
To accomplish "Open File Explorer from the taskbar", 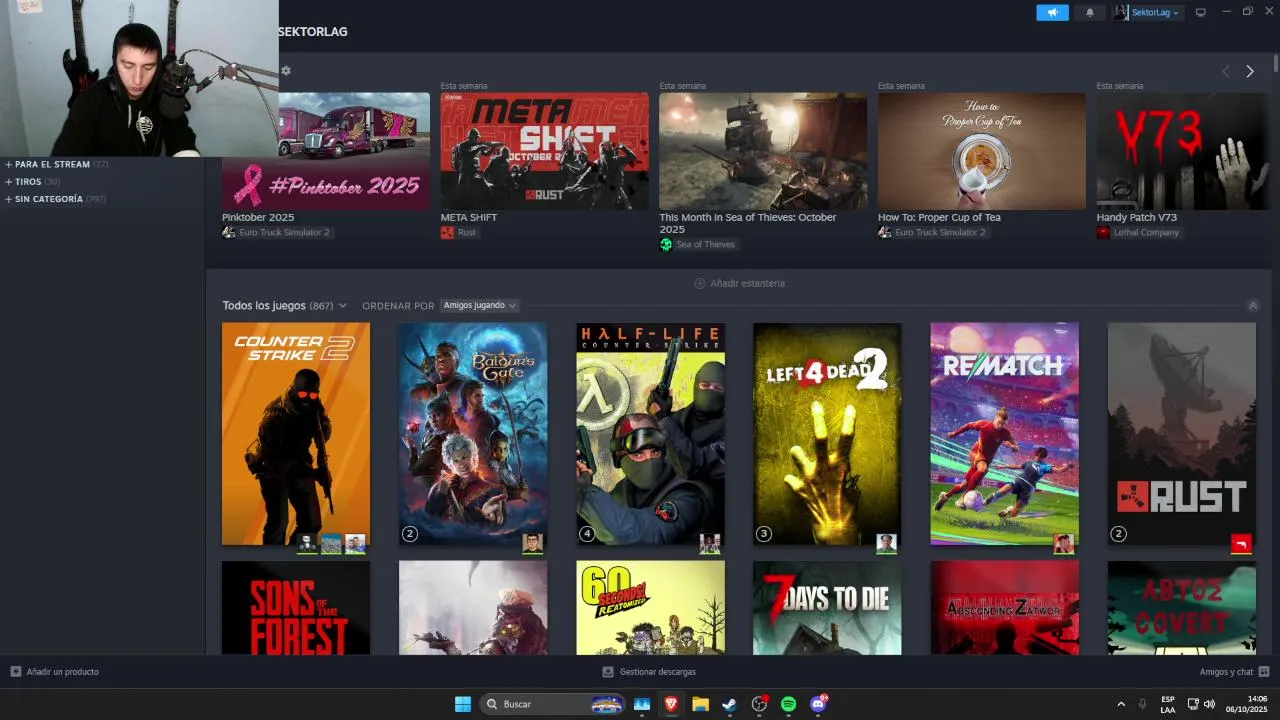I will (700, 704).
